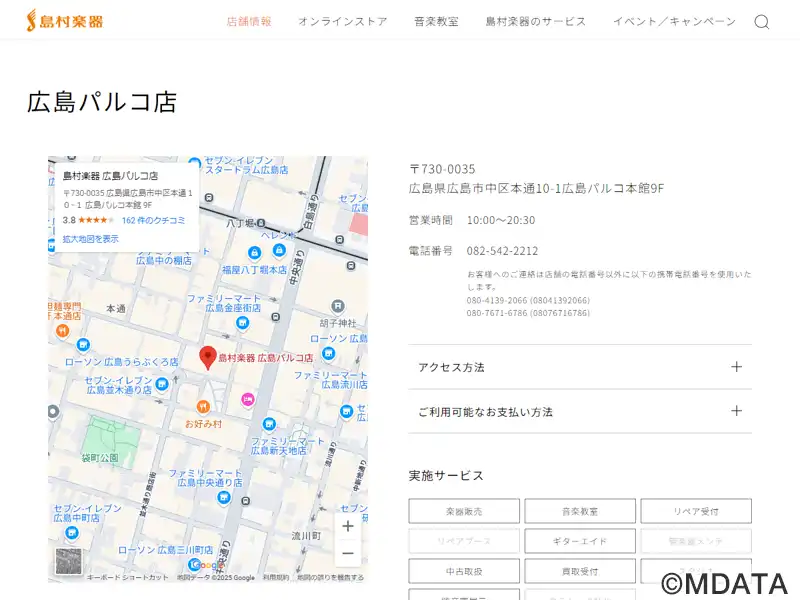The width and height of the screenshot is (800, 600).
Task: Switch to the satellite imagery thumbnail on the map
Action: (x=68, y=561)
